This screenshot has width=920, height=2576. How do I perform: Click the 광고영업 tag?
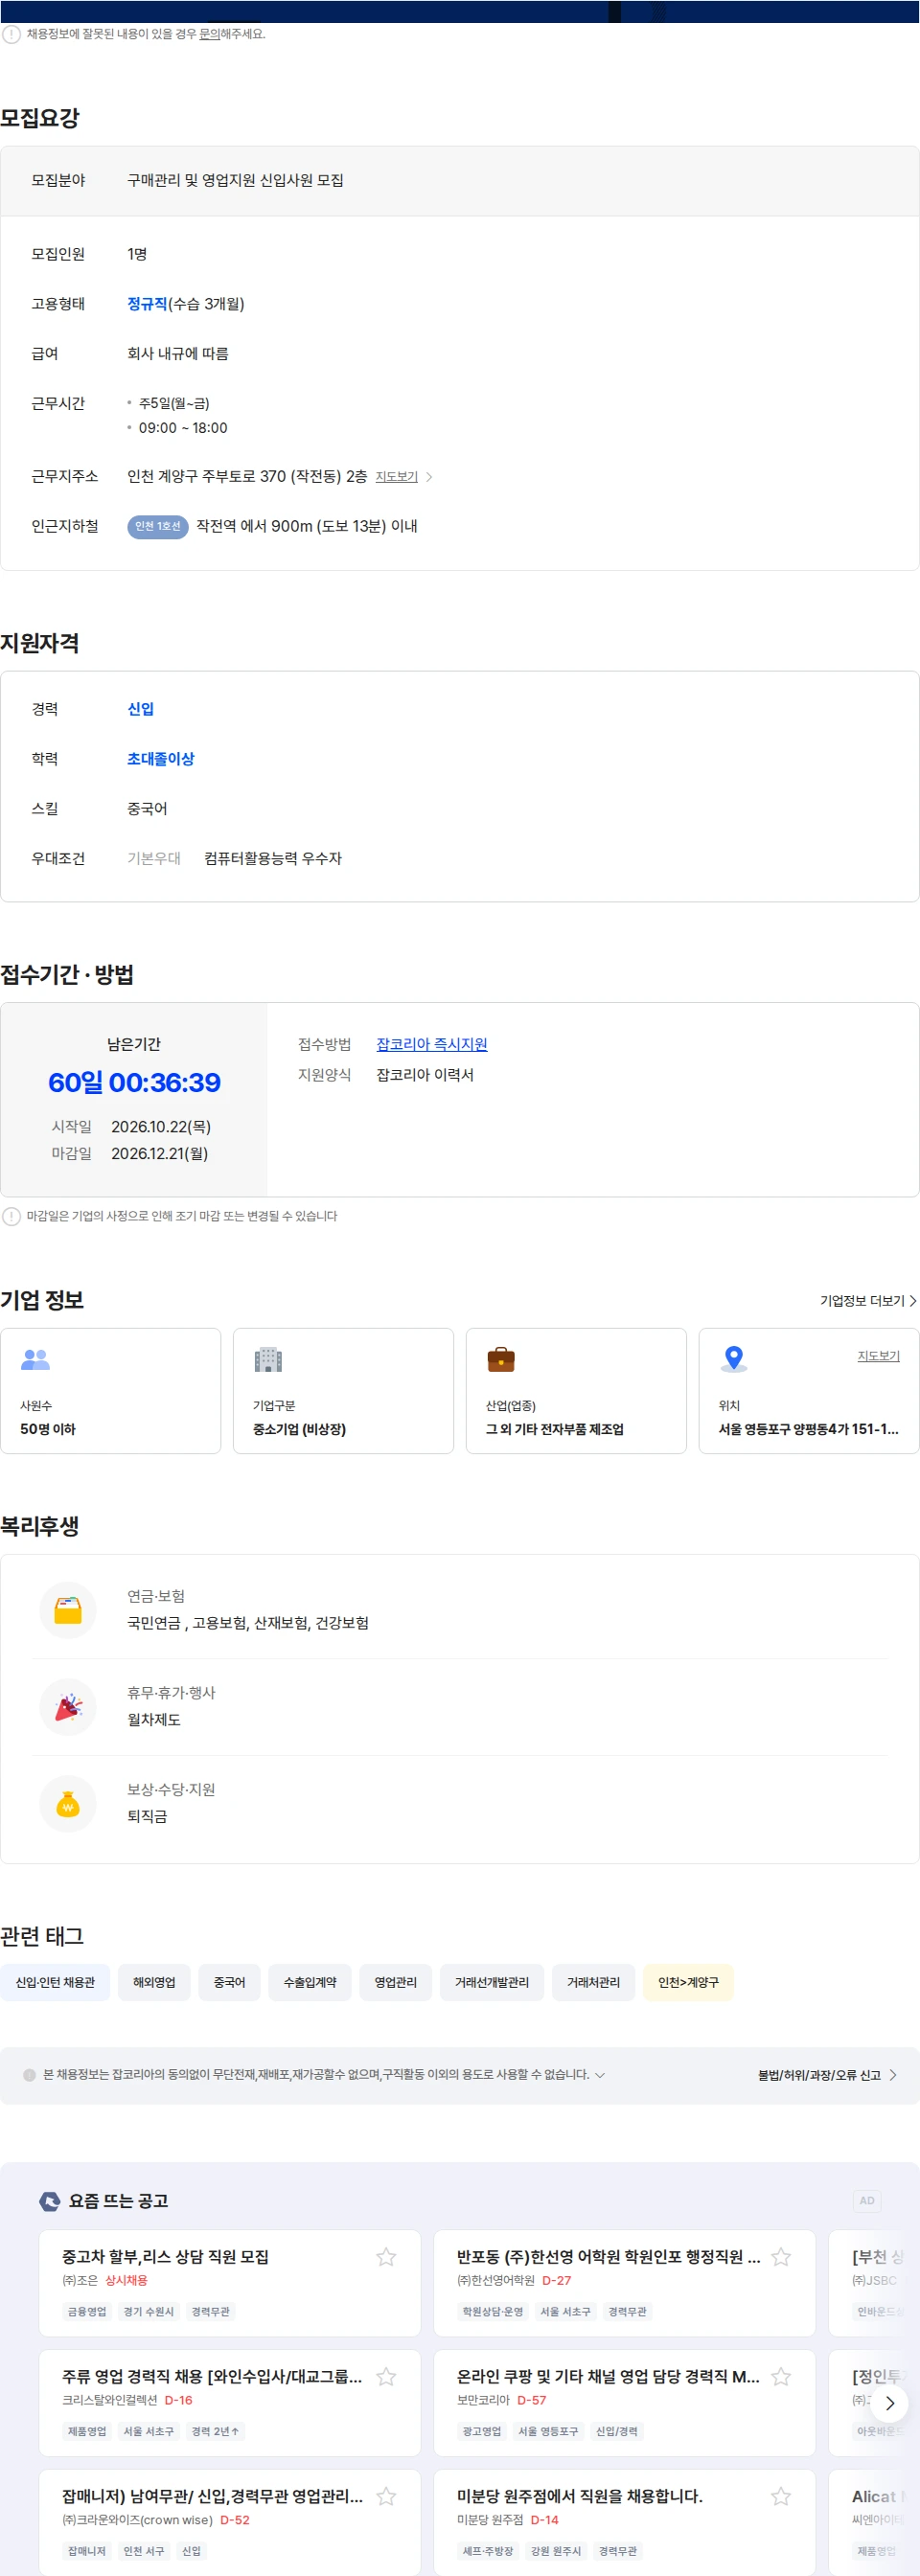[482, 2433]
